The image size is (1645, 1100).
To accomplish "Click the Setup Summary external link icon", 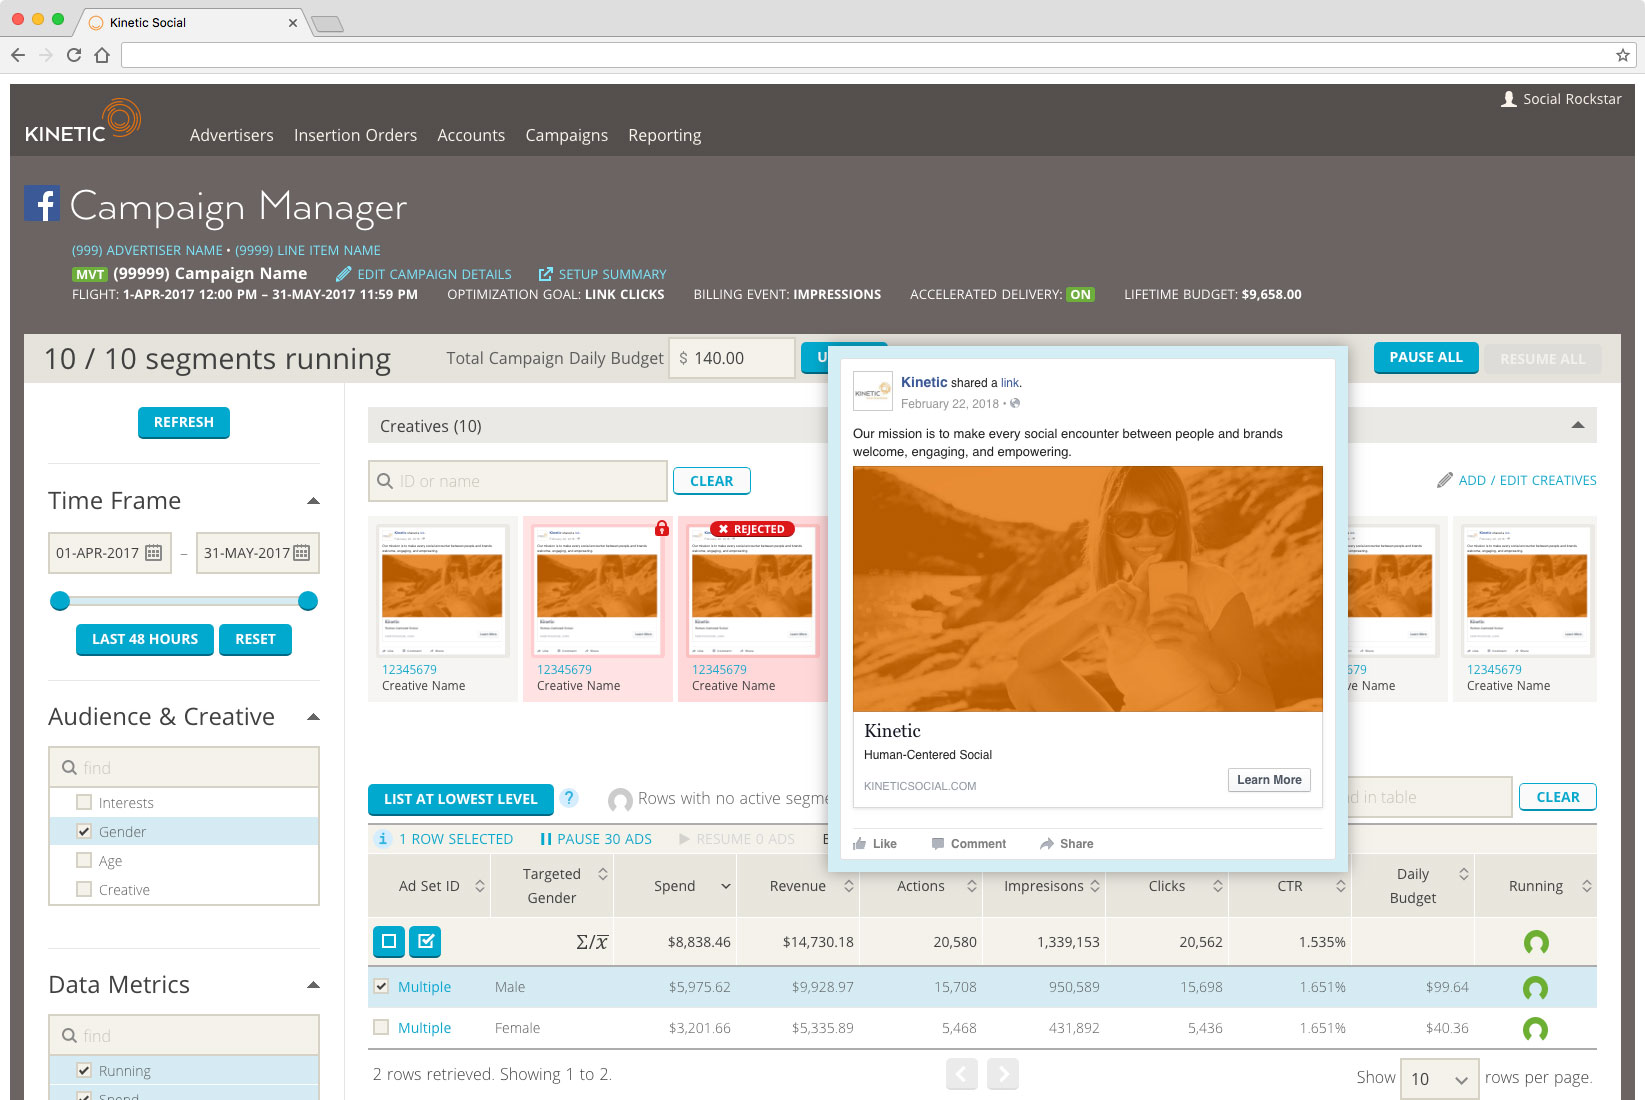I will point(545,274).
